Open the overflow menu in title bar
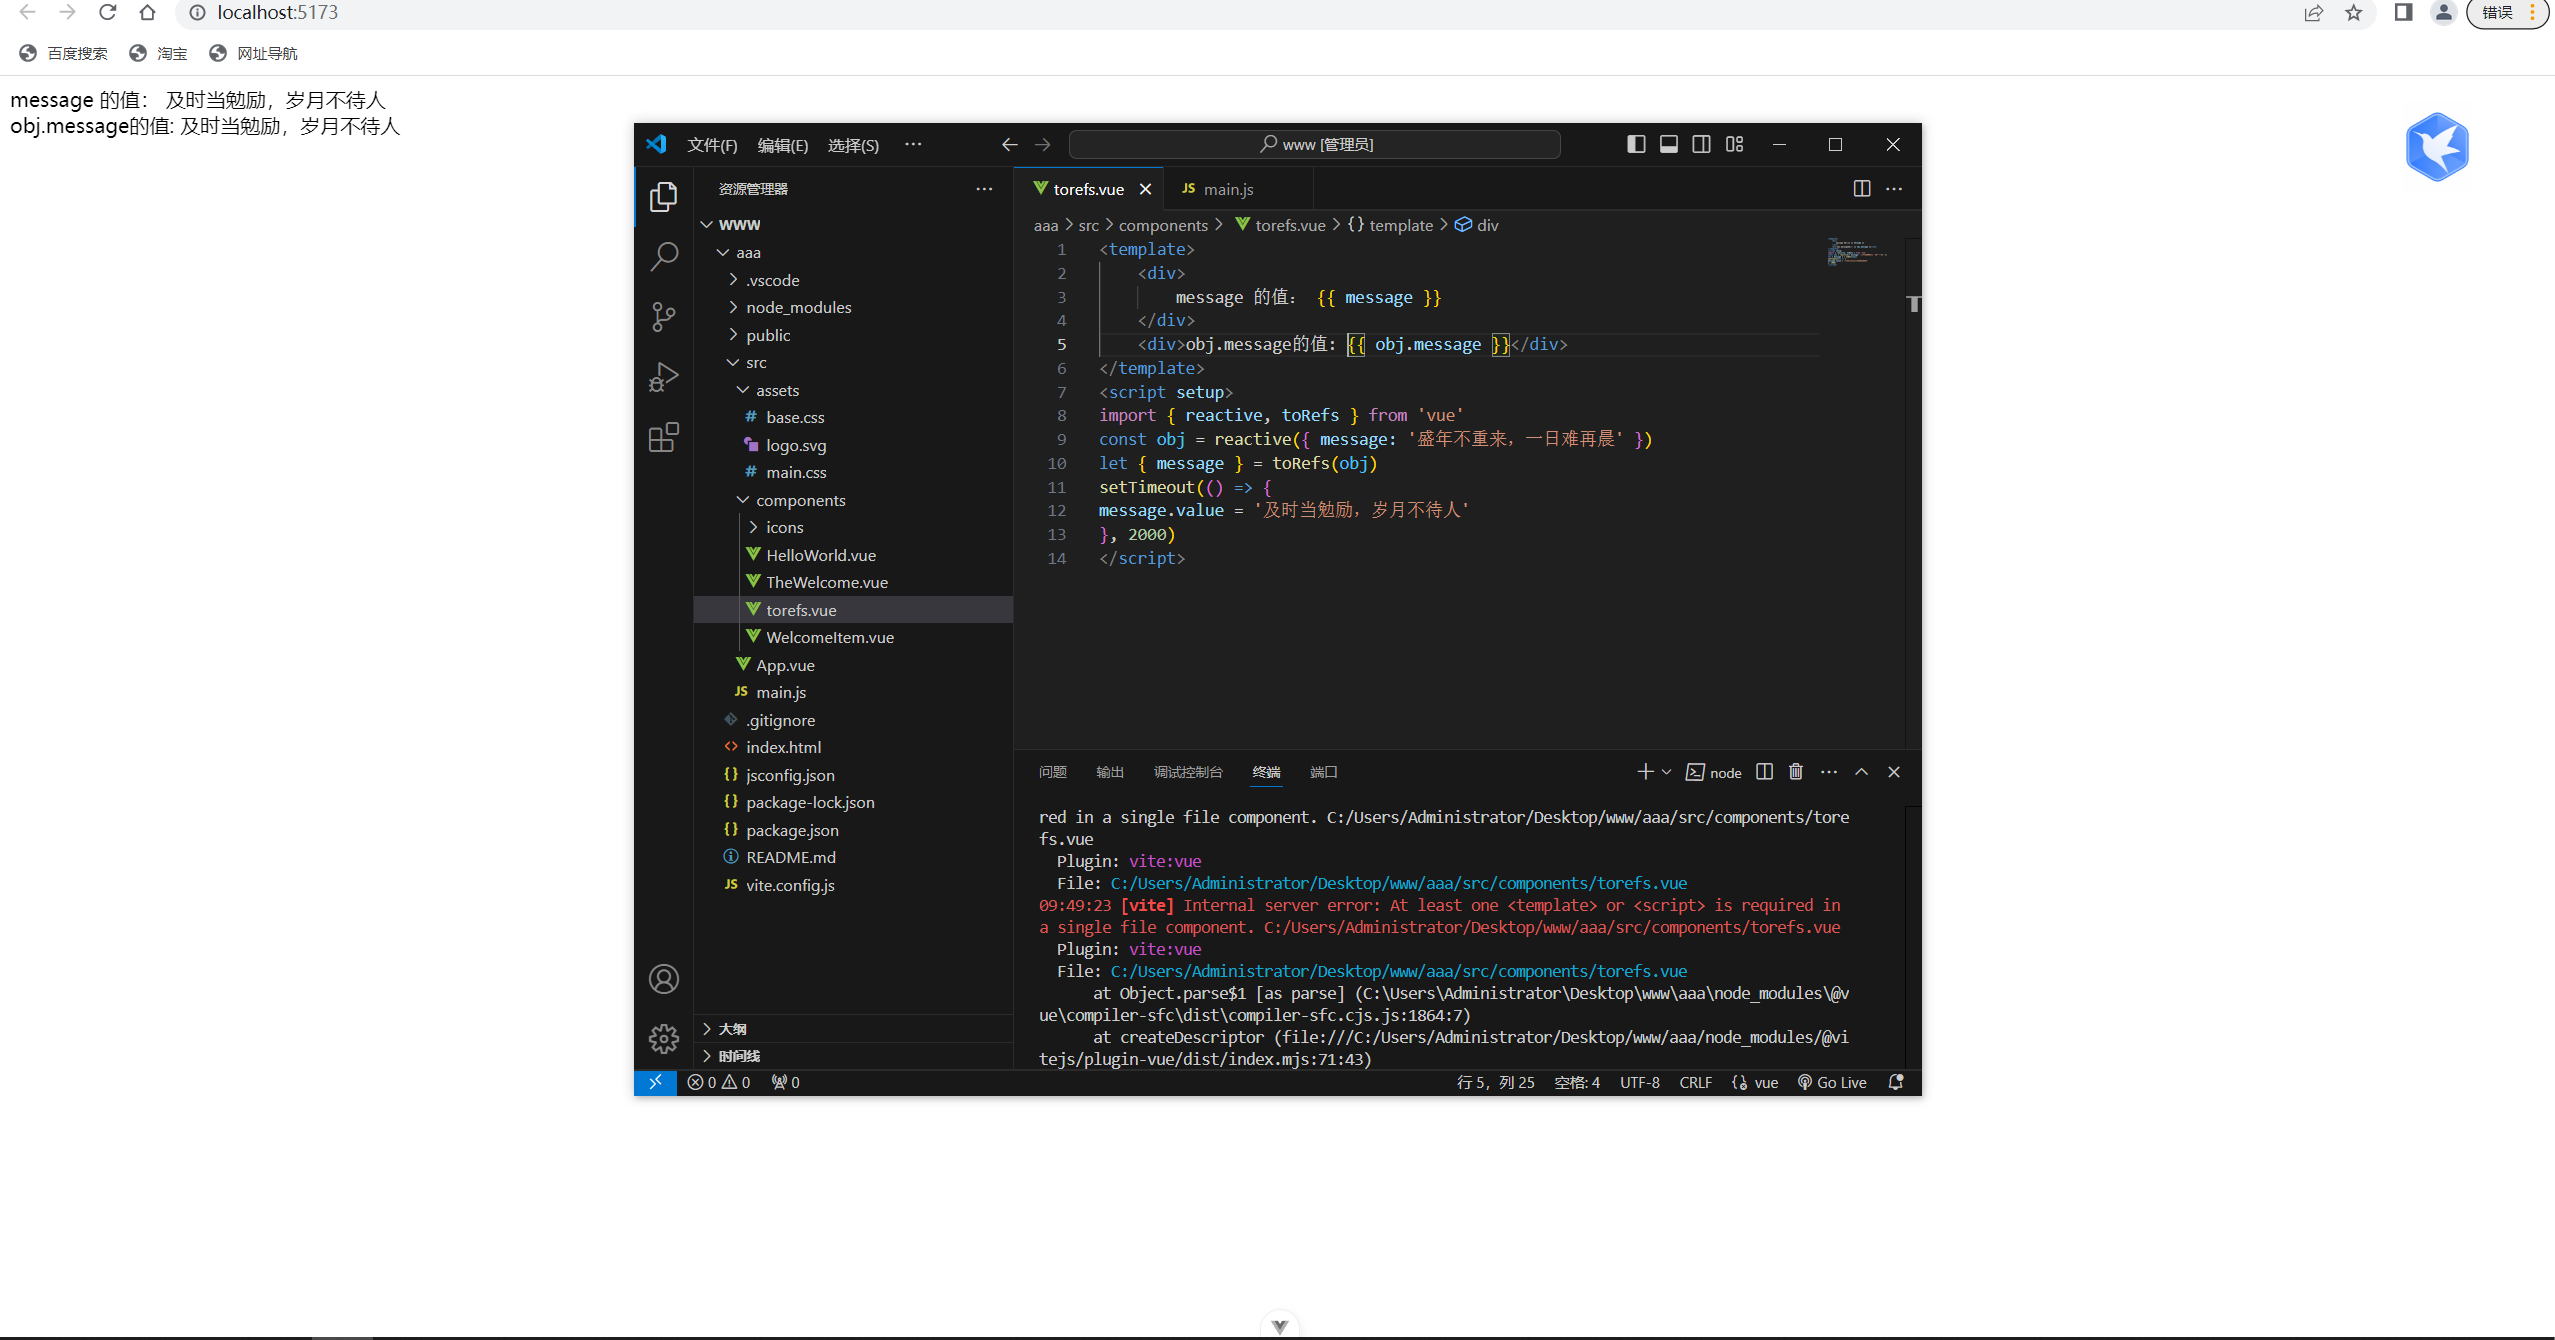Viewport: 2555px width, 1340px height. tap(913, 145)
